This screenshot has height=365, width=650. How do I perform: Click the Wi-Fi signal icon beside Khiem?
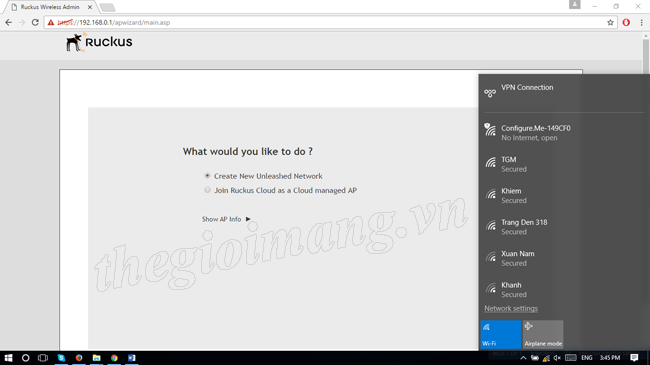pos(491,194)
